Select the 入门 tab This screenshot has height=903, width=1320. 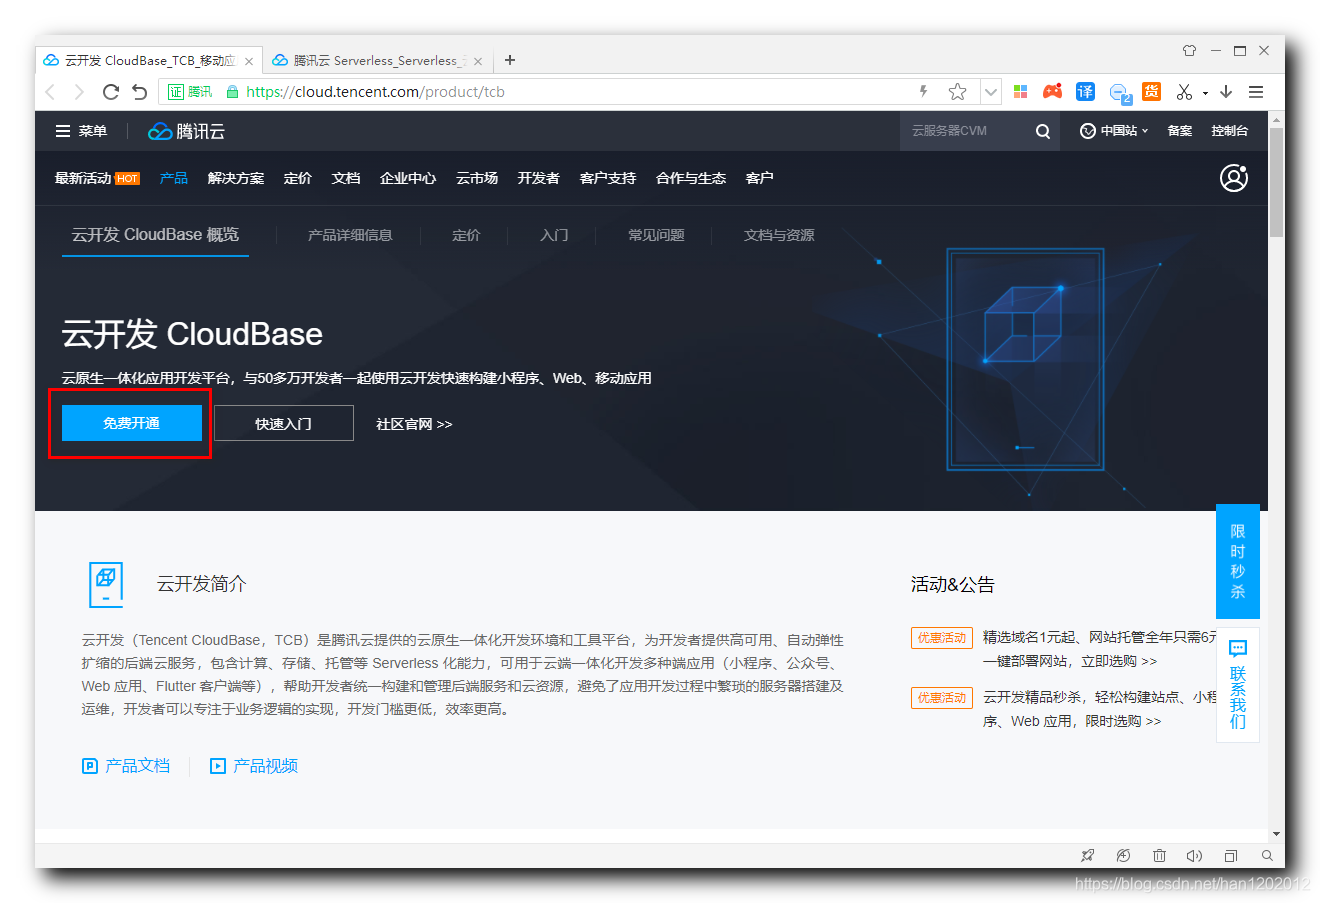(554, 235)
